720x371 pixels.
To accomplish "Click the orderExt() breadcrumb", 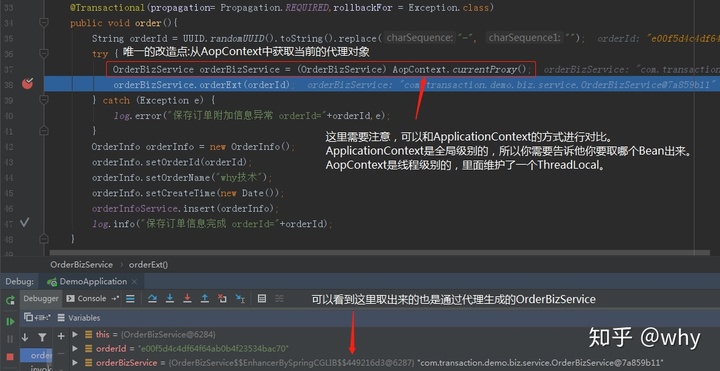I will (x=148, y=264).
